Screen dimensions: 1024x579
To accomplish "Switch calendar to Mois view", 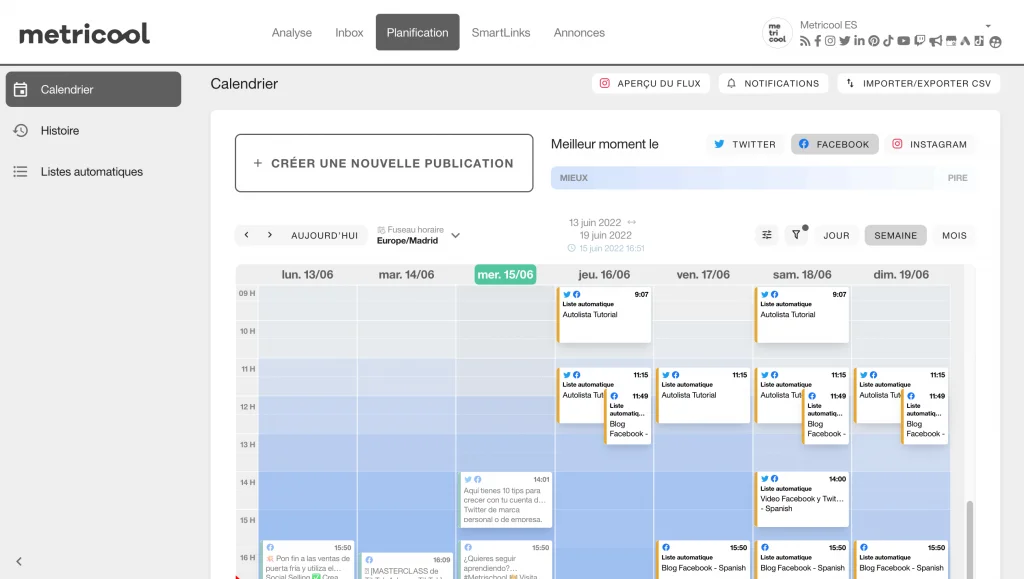I will pos(954,236).
